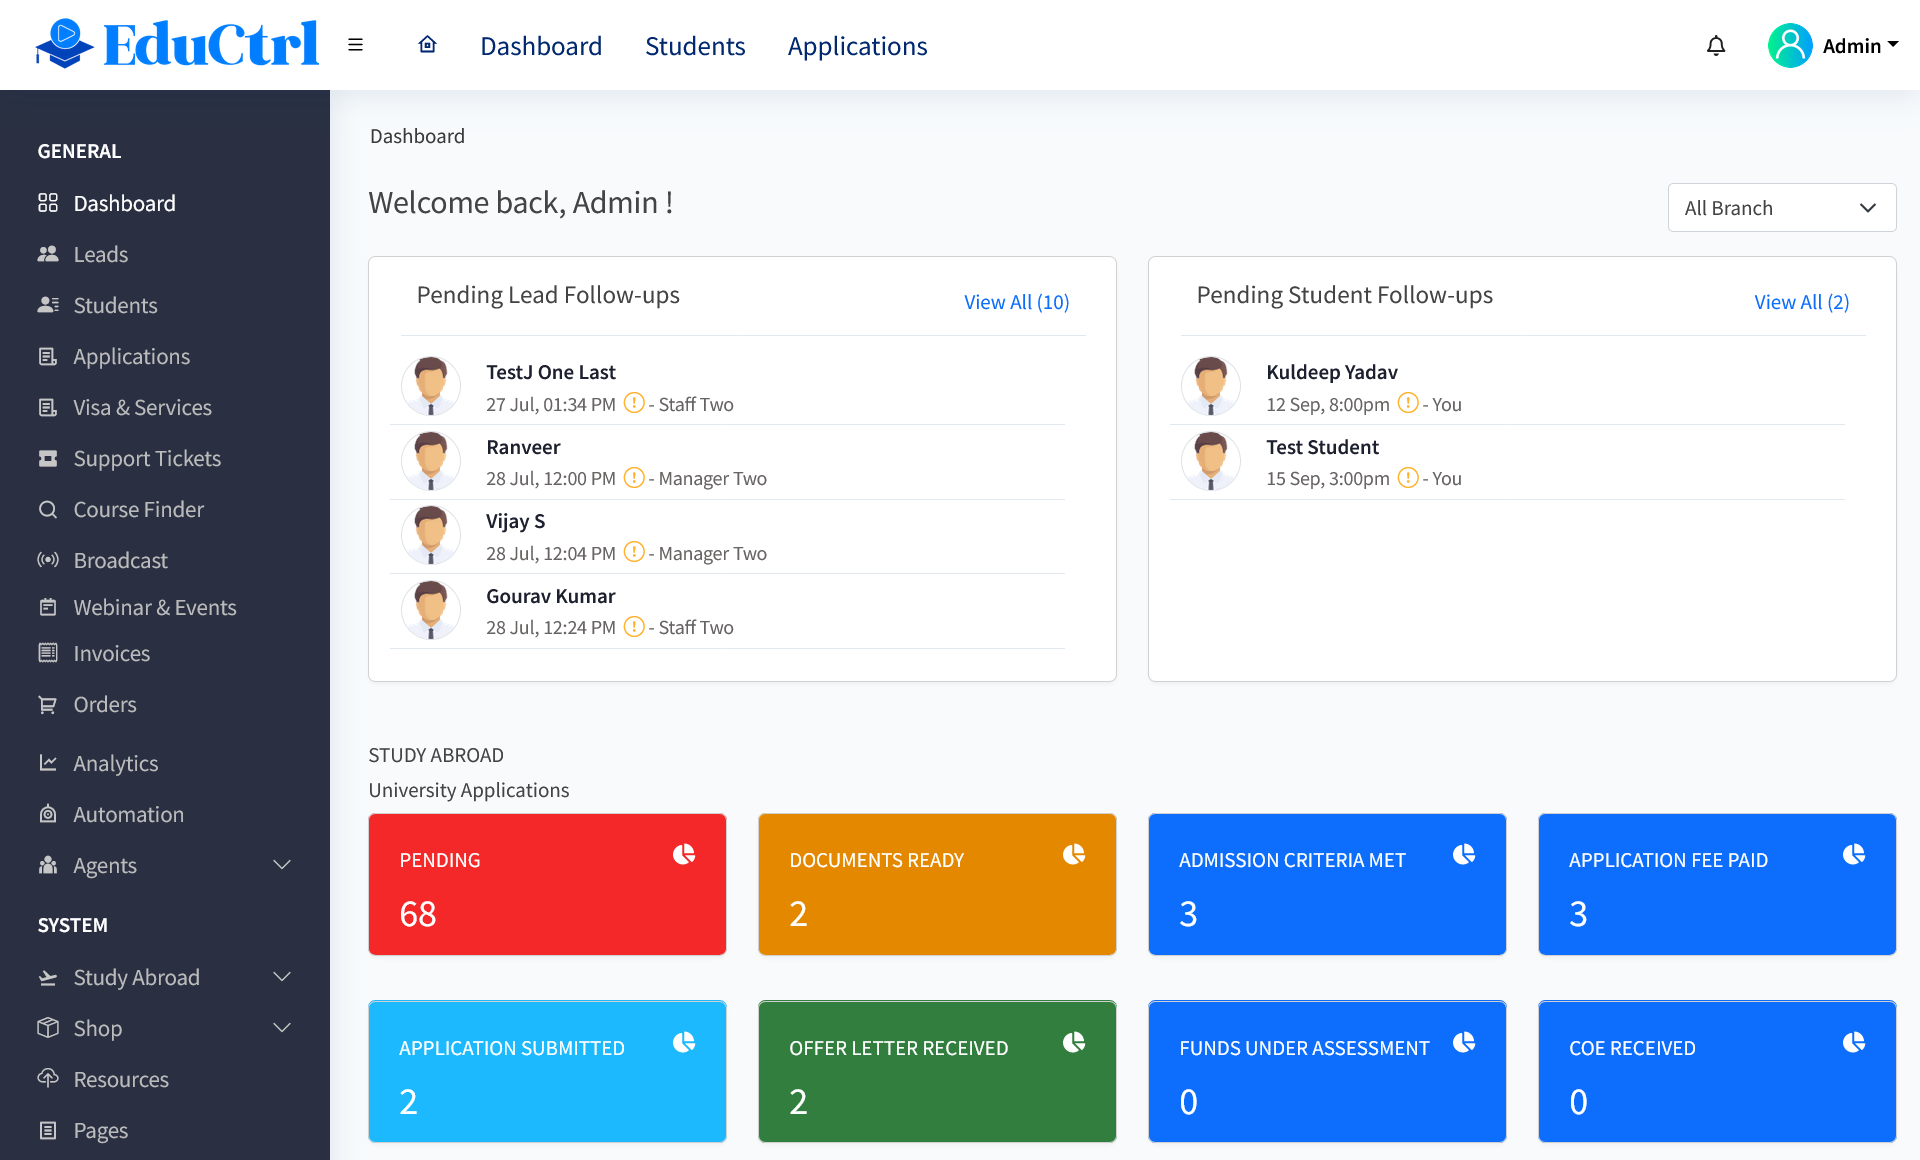Expand the Shop menu chevron

tap(281, 1028)
